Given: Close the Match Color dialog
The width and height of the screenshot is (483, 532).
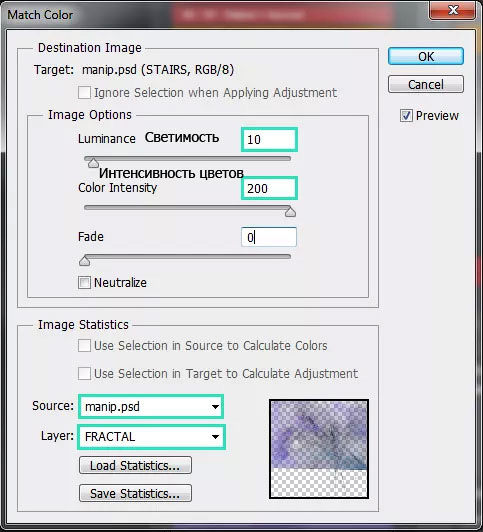Looking at the screenshot, I should coord(453,10).
